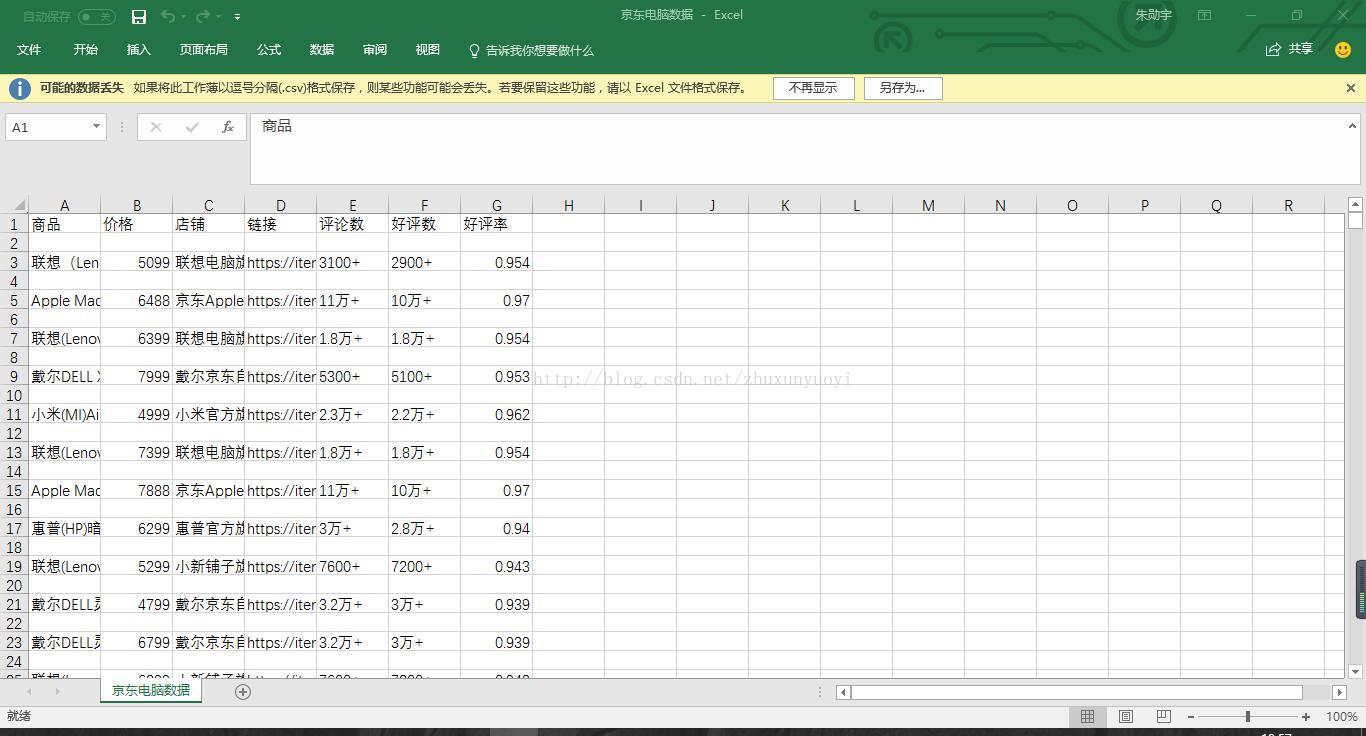
Task: Click cell with 惠普(HP) product name
Action: click(64, 528)
